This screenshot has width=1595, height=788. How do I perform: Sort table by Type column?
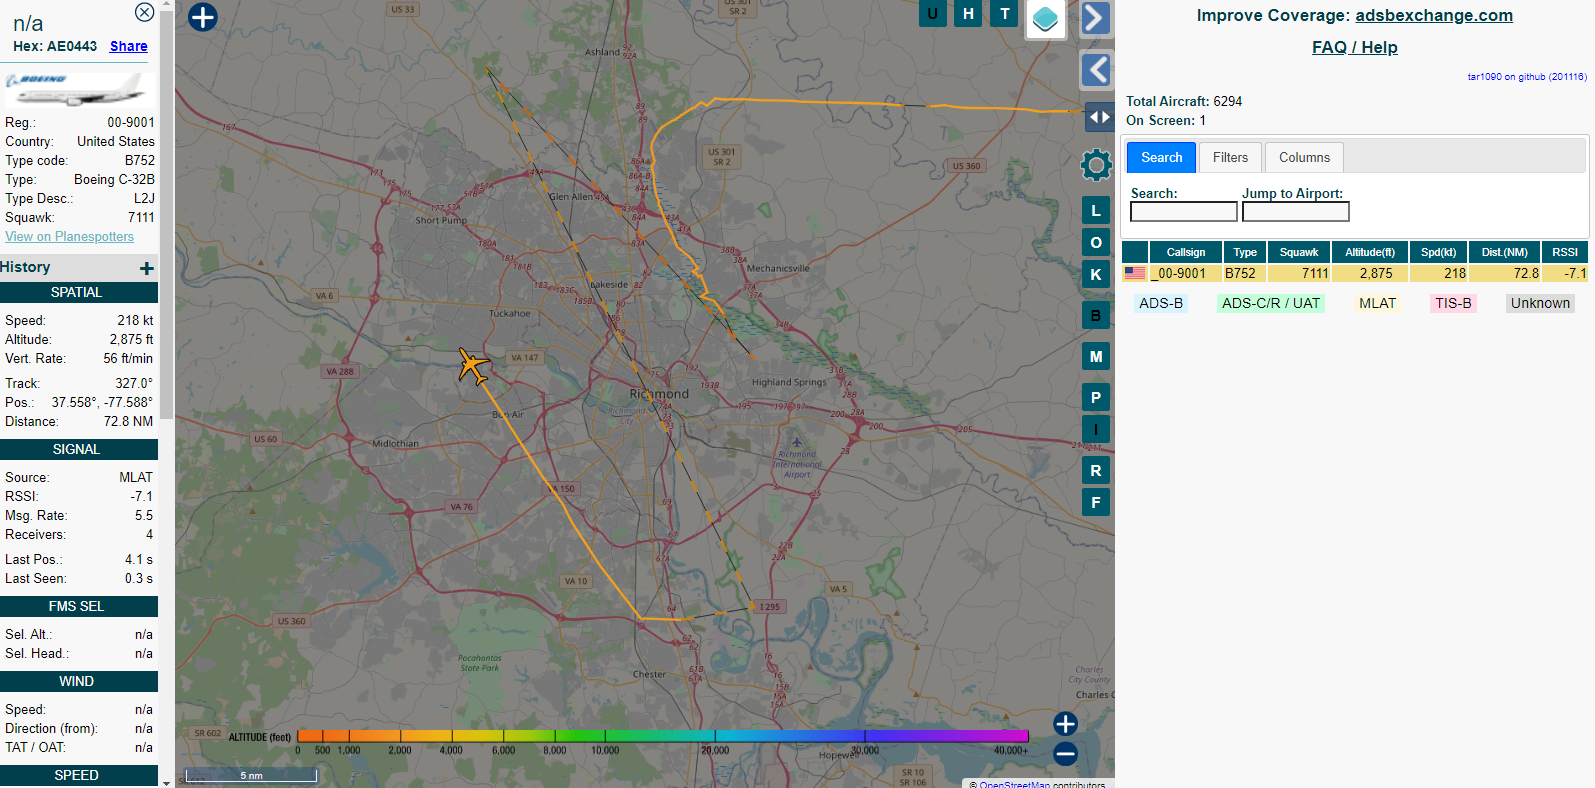click(1245, 252)
